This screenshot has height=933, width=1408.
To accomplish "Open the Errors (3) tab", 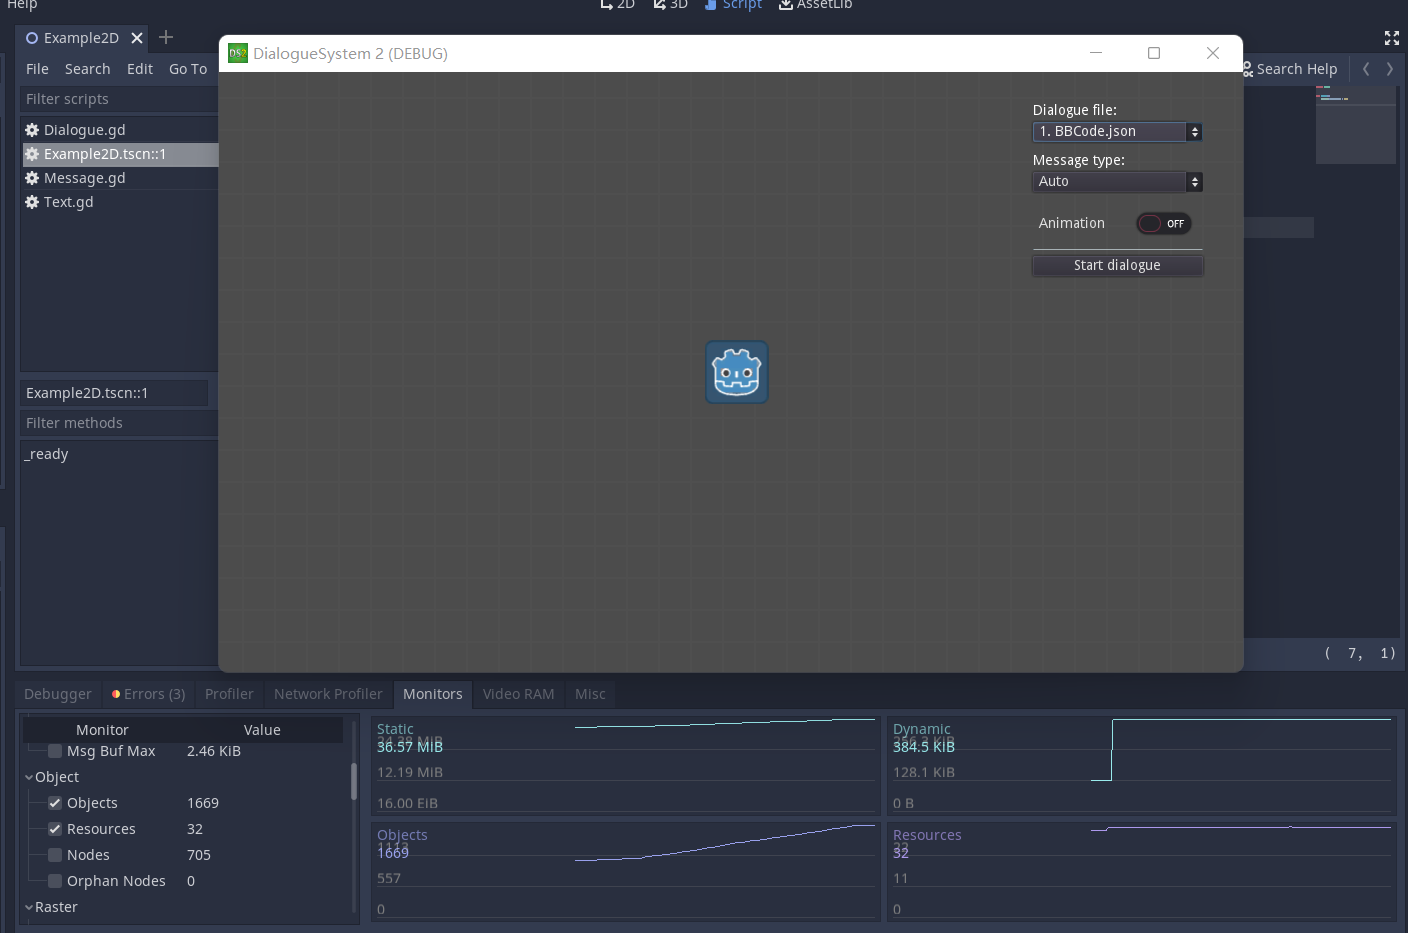I will 148,694.
